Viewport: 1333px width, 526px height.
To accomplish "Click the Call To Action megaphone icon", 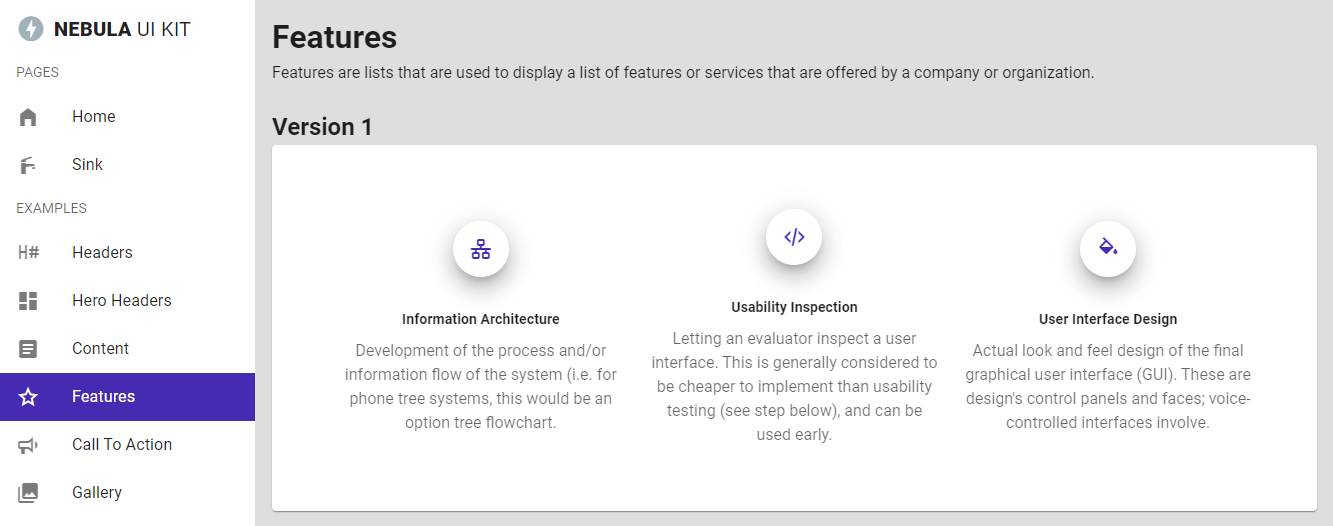I will [28, 445].
